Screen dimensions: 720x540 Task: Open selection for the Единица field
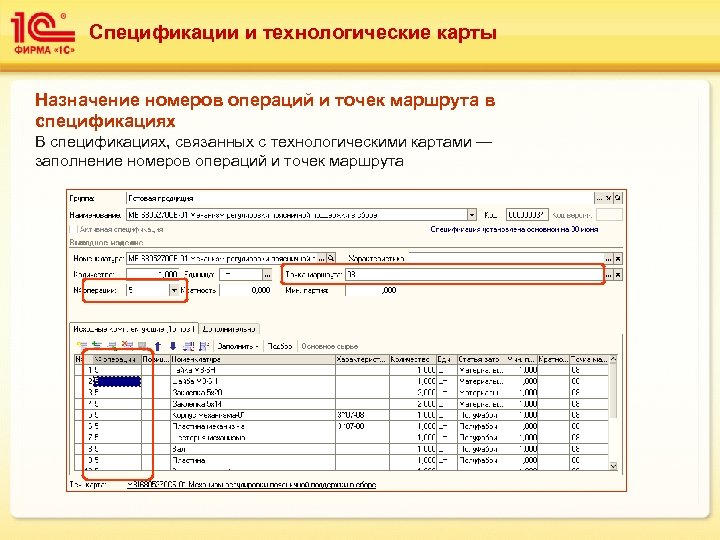tap(267, 275)
